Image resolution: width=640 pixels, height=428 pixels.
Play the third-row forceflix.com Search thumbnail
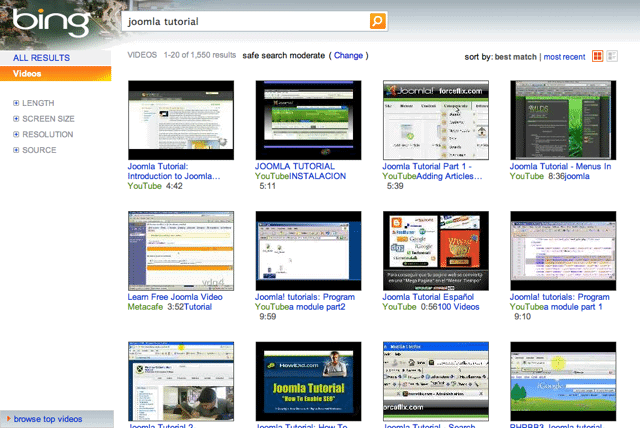pyautogui.click(x=436, y=381)
